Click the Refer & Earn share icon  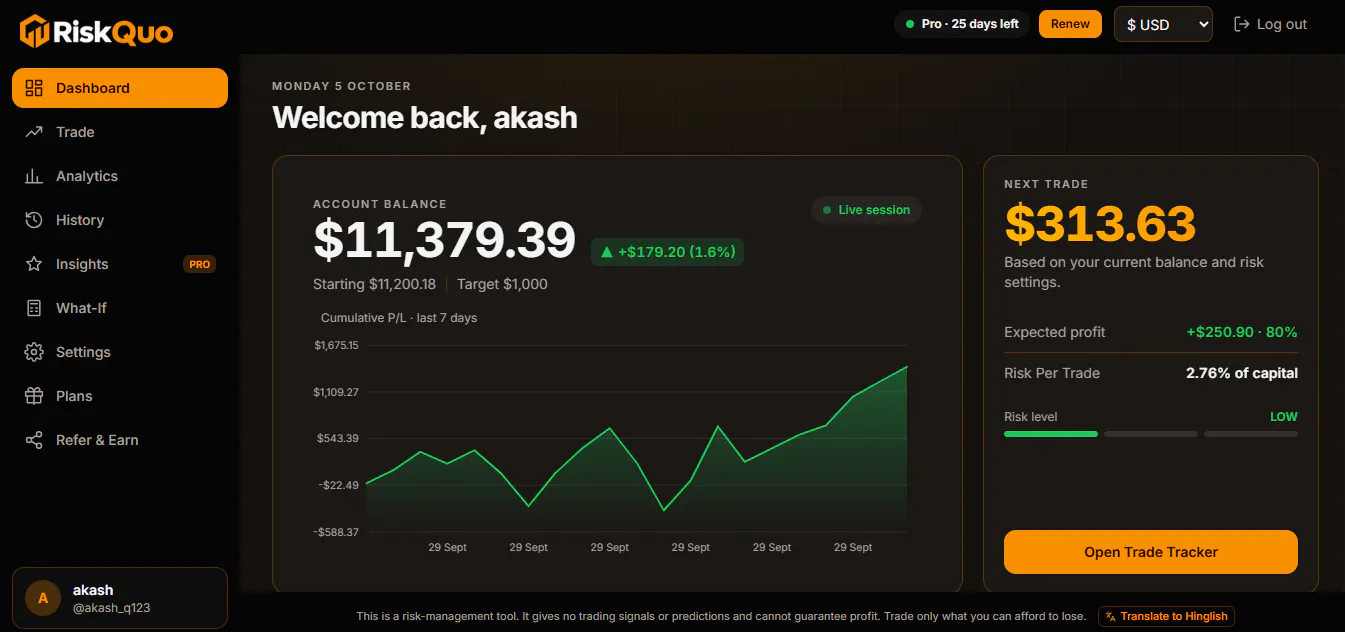(34, 440)
